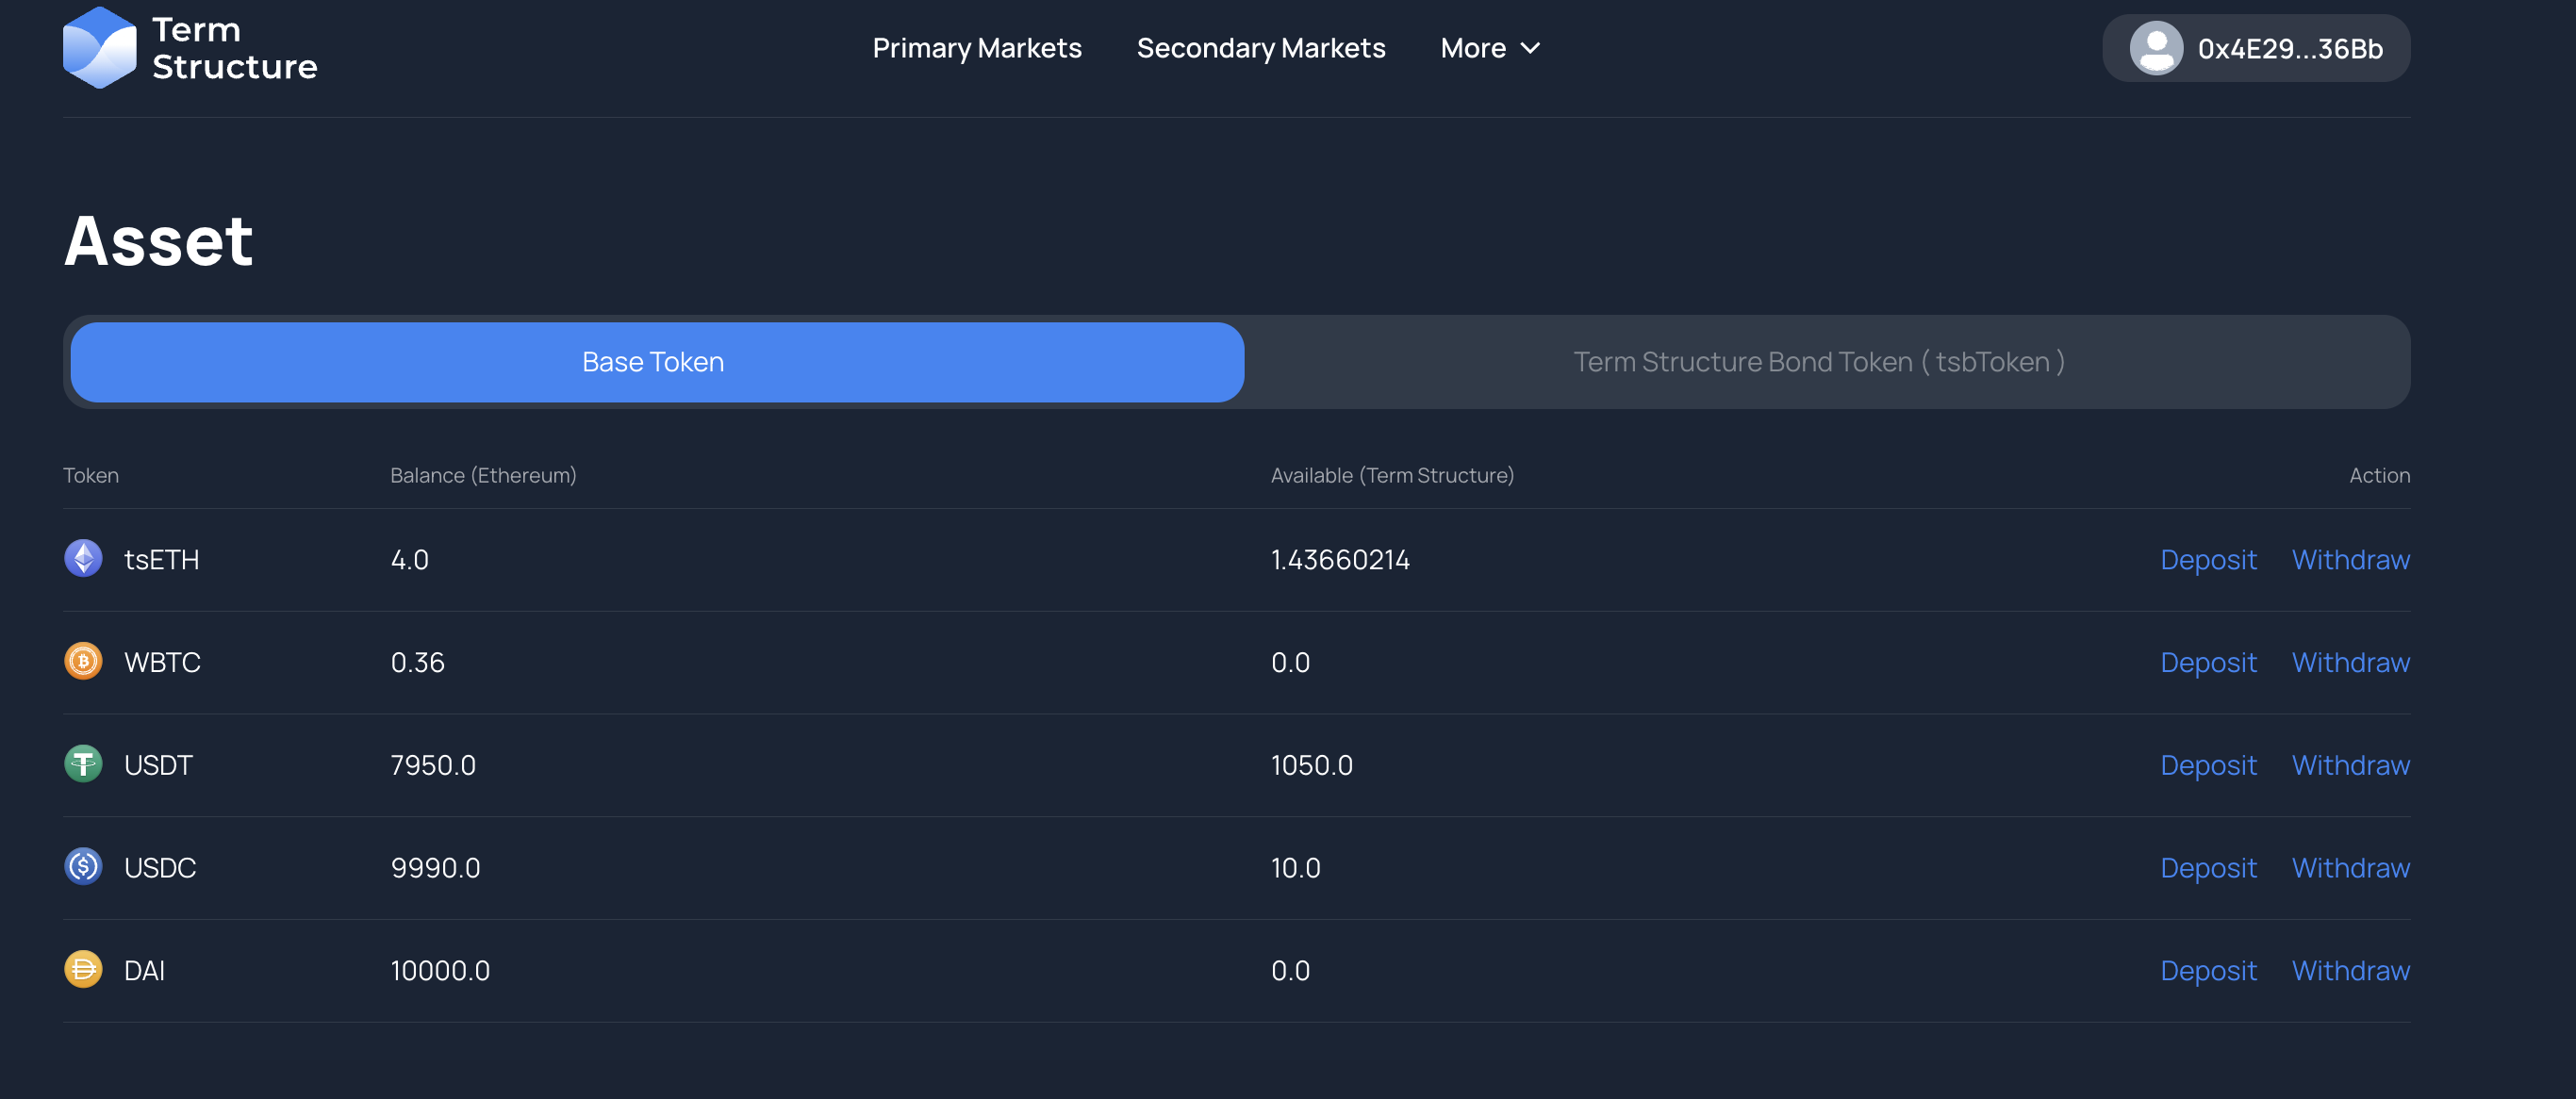Click the Action column header

point(2379,475)
